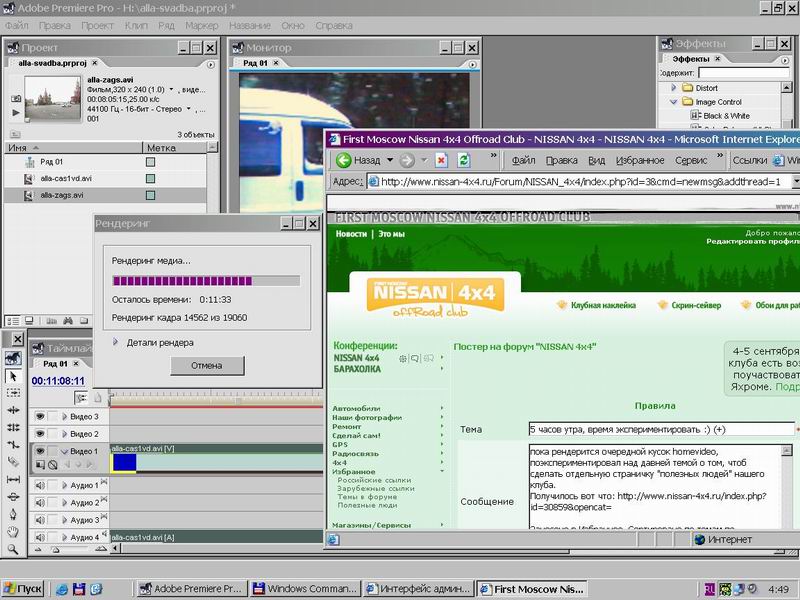Select the dashed-box Track Select tool
This screenshot has height=600, width=800.
point(13,393)
